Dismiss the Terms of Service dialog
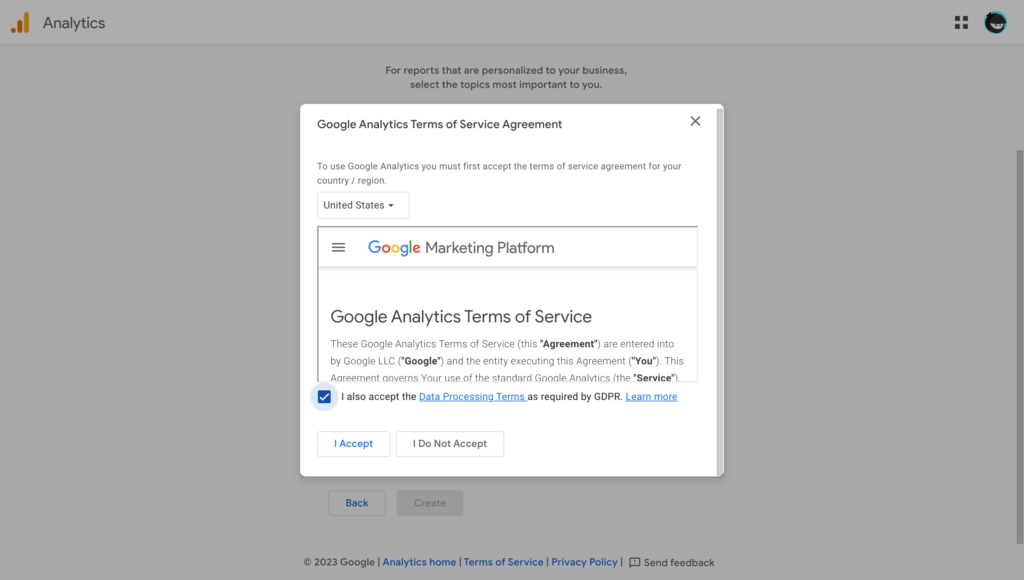The image size is (1024, 580). click(x=695, y=121)
